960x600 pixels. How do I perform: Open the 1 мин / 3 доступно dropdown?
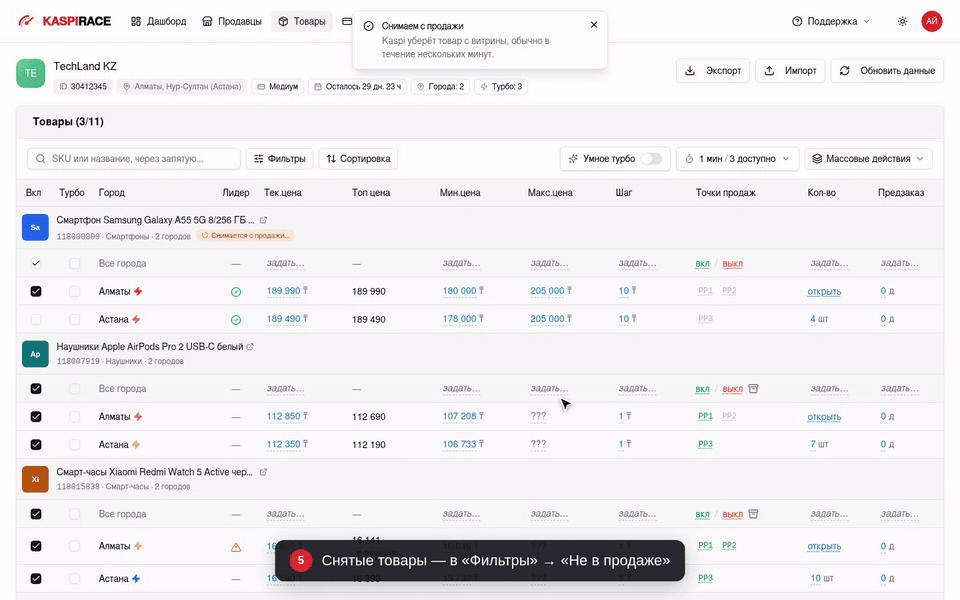tap(737, 159)
